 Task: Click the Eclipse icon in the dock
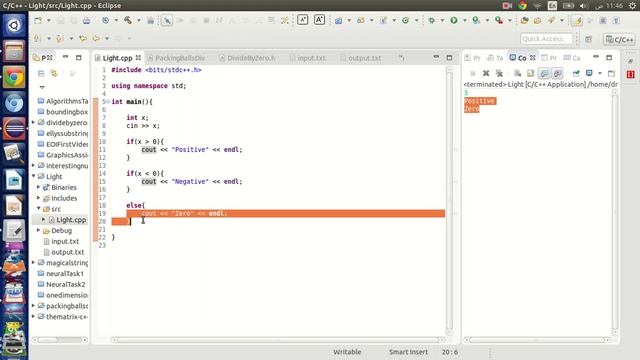tap(14, 129)
